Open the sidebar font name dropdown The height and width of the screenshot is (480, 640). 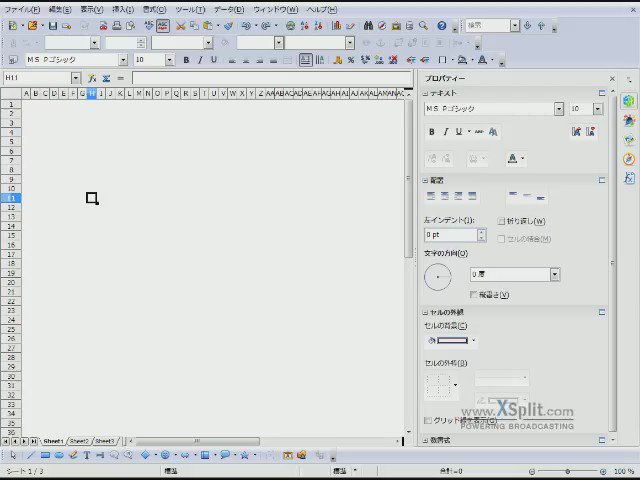(559, 109)
